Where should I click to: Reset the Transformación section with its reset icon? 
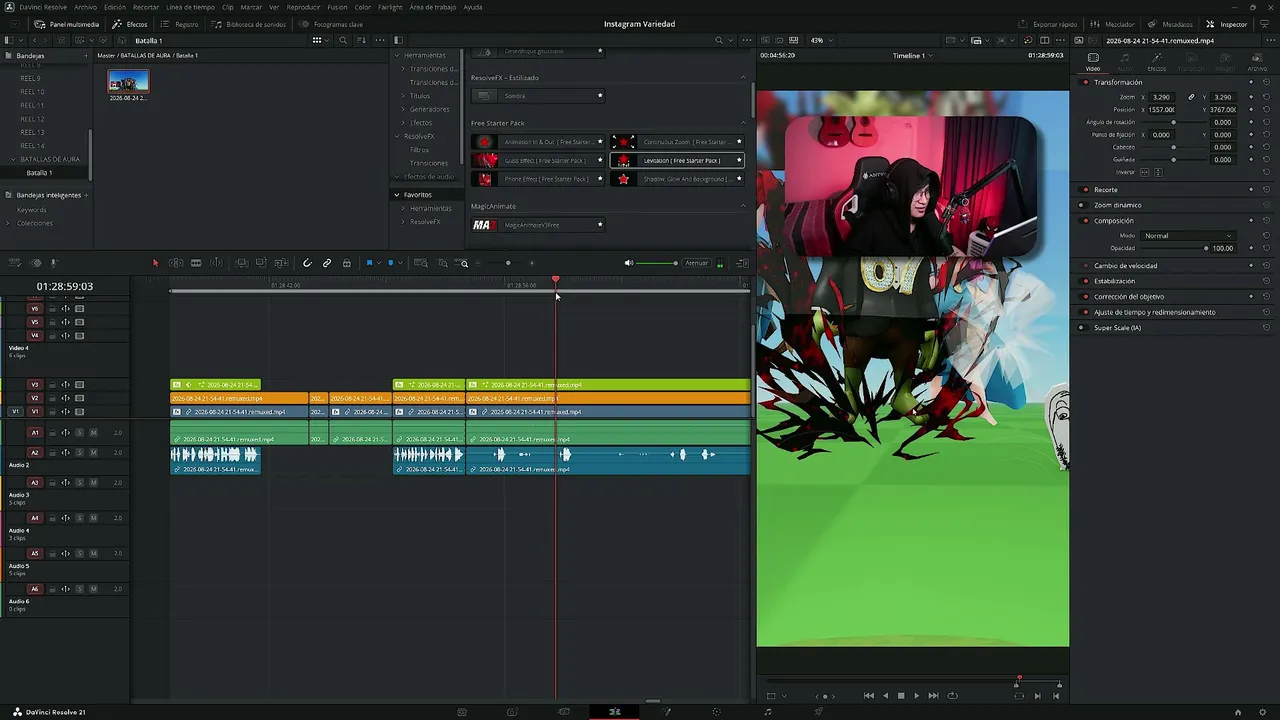pos(1266,82)
